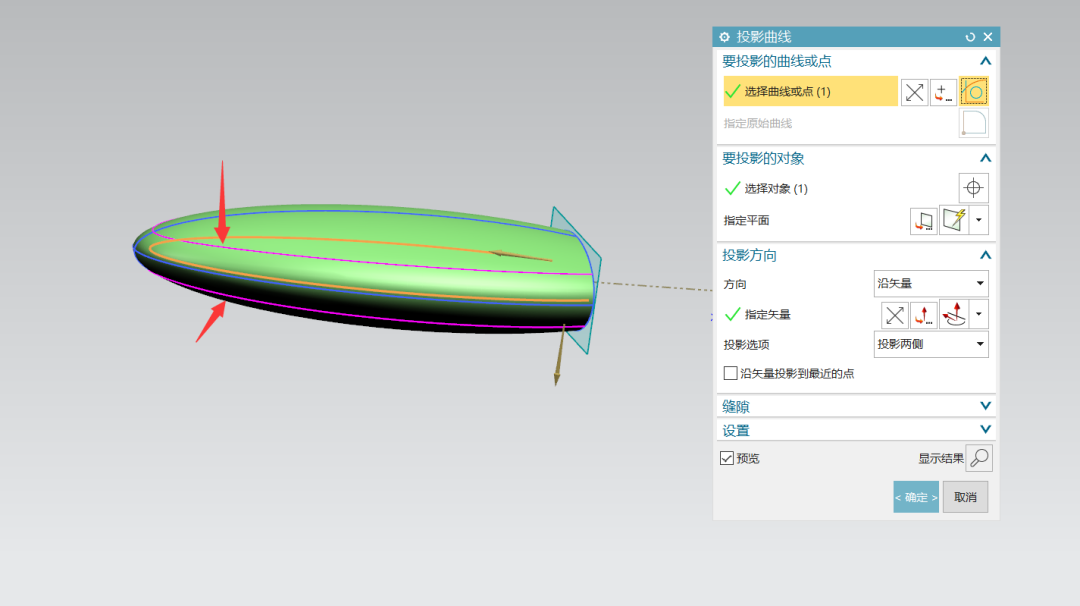Activate the 选择曲线或点 (1) selection field
Image resolution: width=1080 pixels, height=606 pixels.
810,91
